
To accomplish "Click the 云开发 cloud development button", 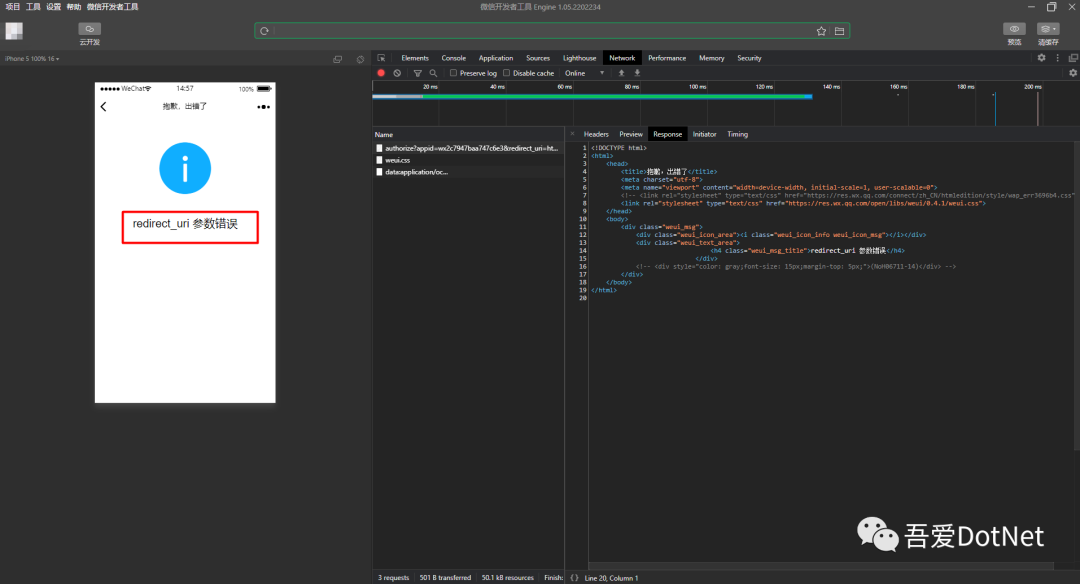I will (x=90, y=30).
